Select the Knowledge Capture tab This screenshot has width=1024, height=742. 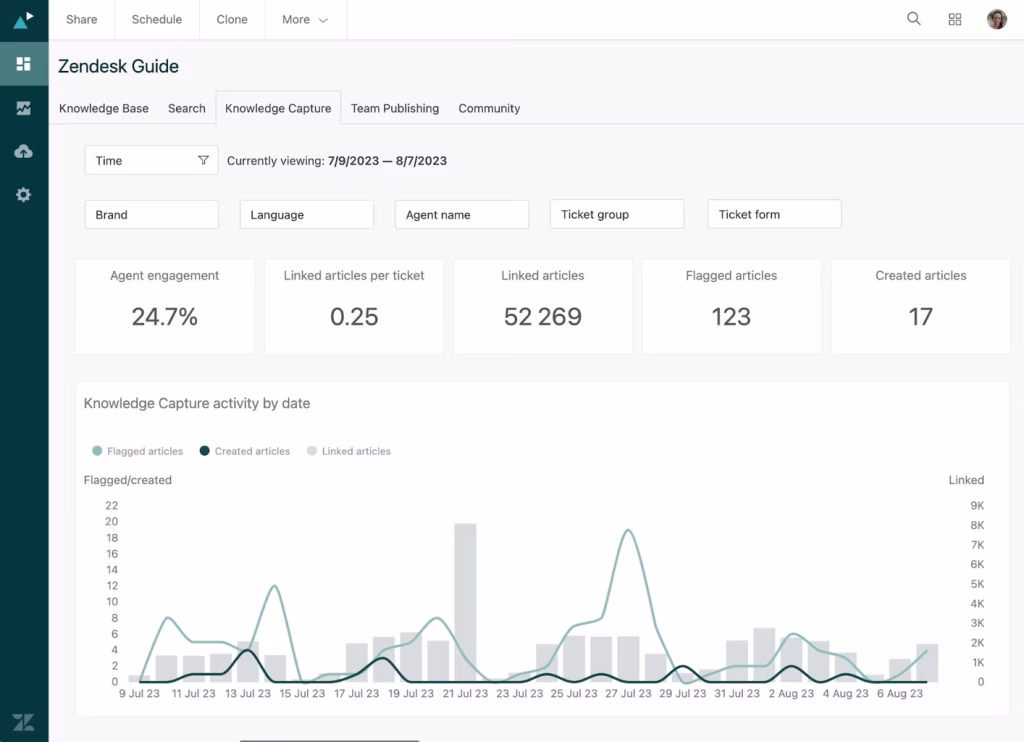278,108
